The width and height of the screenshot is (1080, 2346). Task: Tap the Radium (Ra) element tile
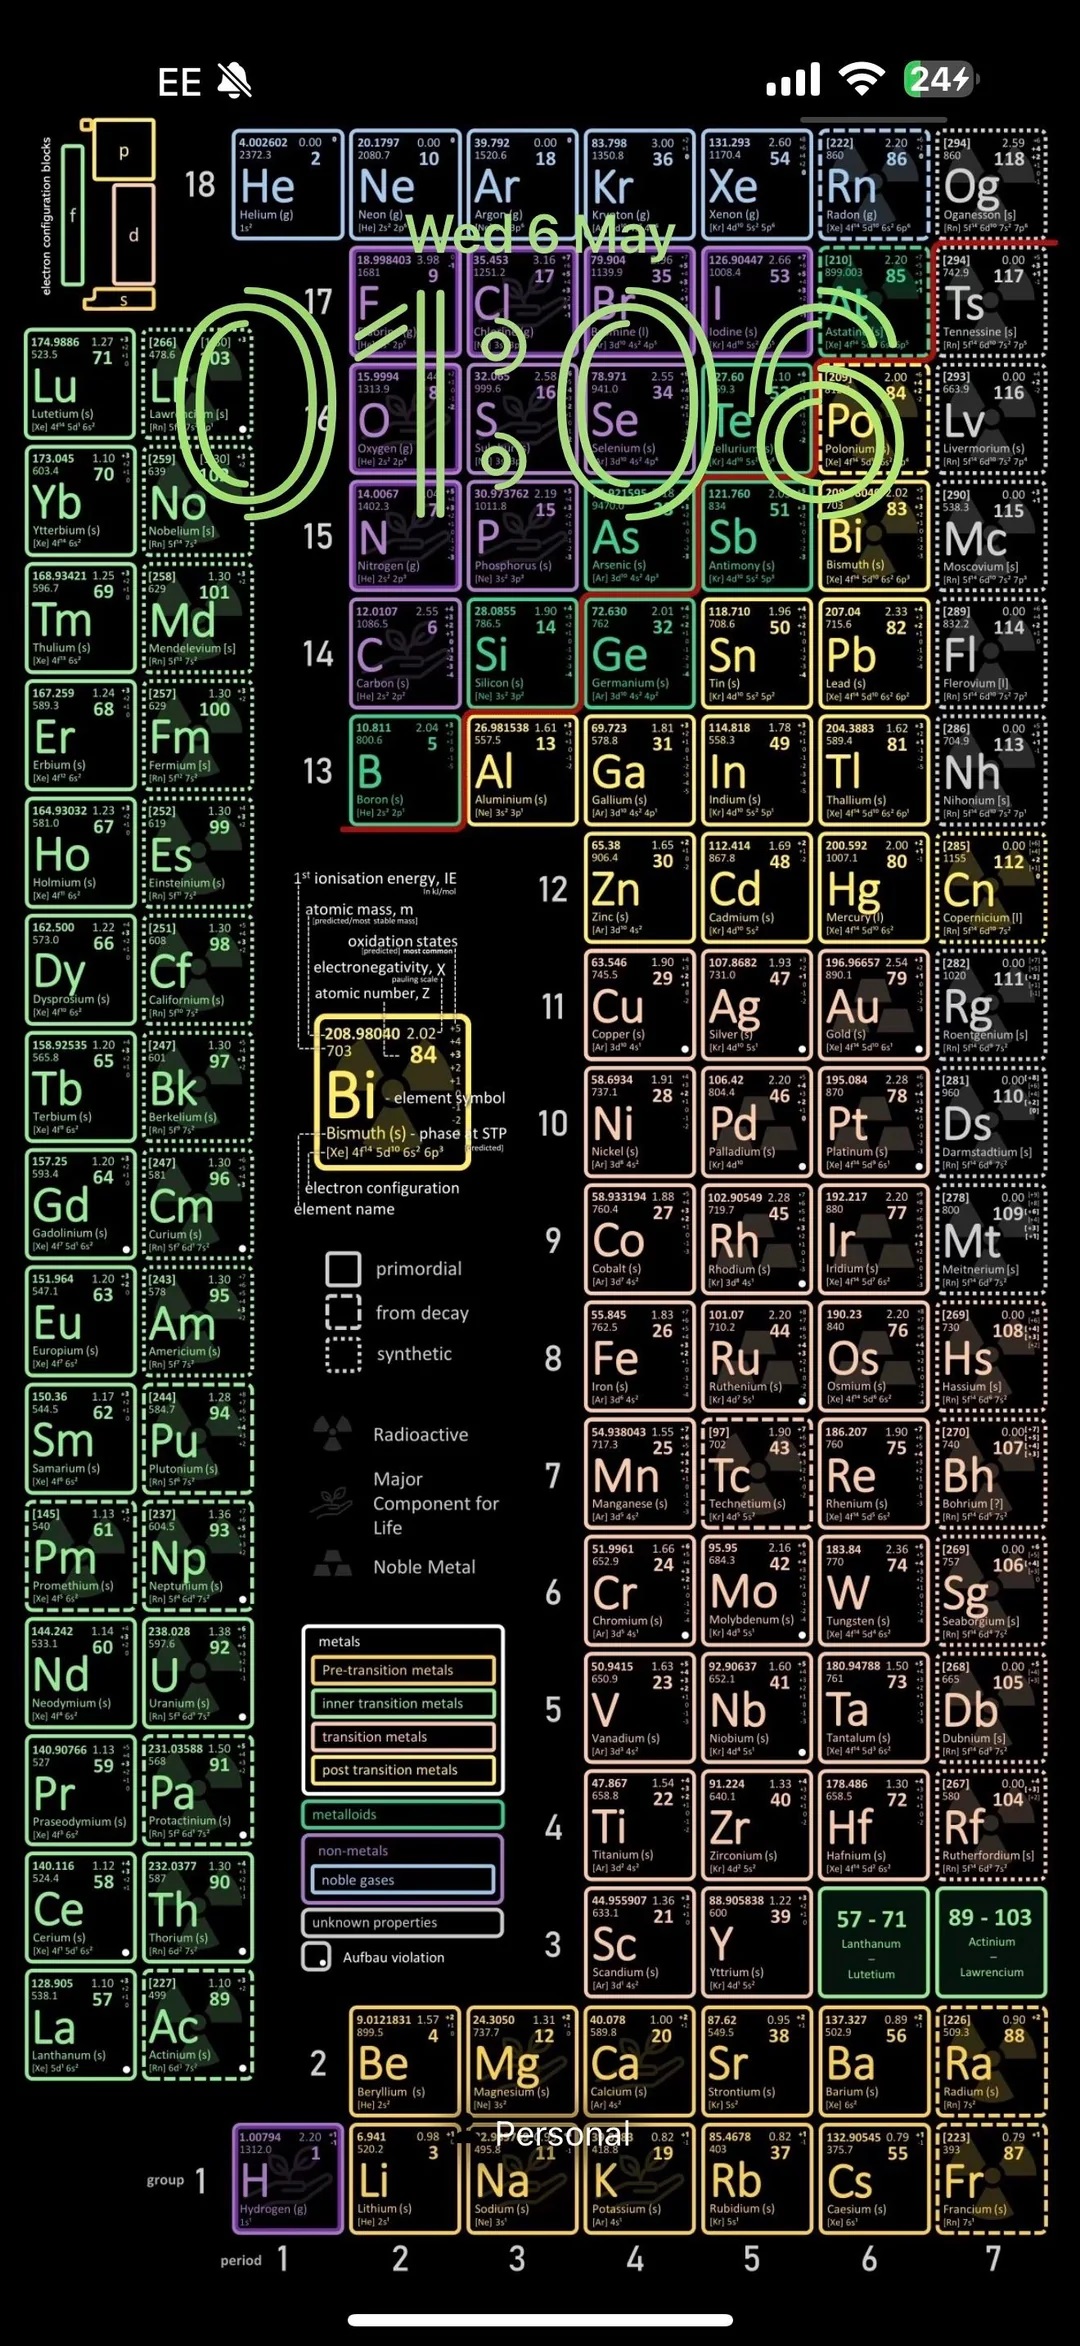[991, 2062]
